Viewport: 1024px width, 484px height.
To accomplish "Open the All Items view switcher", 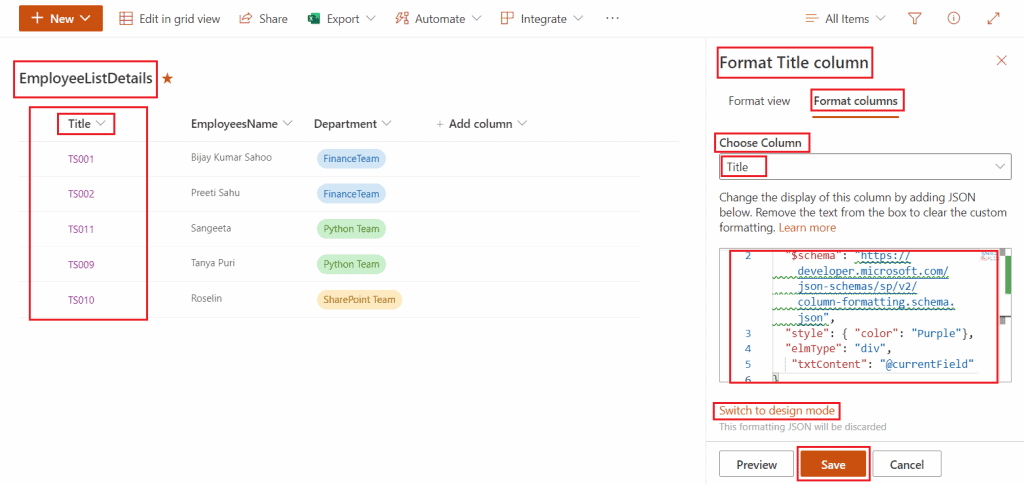I will tap(846, 19).
